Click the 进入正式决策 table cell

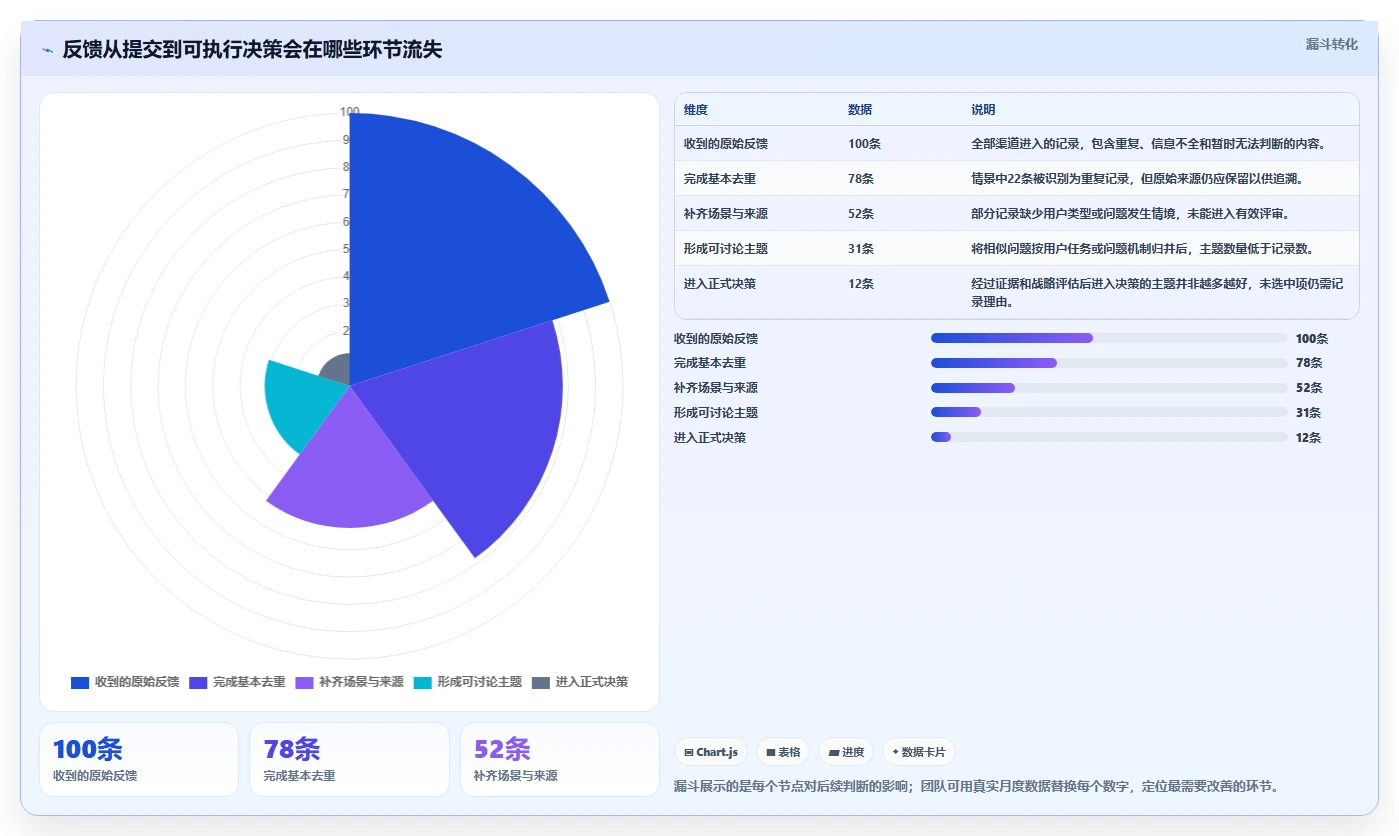720,284
